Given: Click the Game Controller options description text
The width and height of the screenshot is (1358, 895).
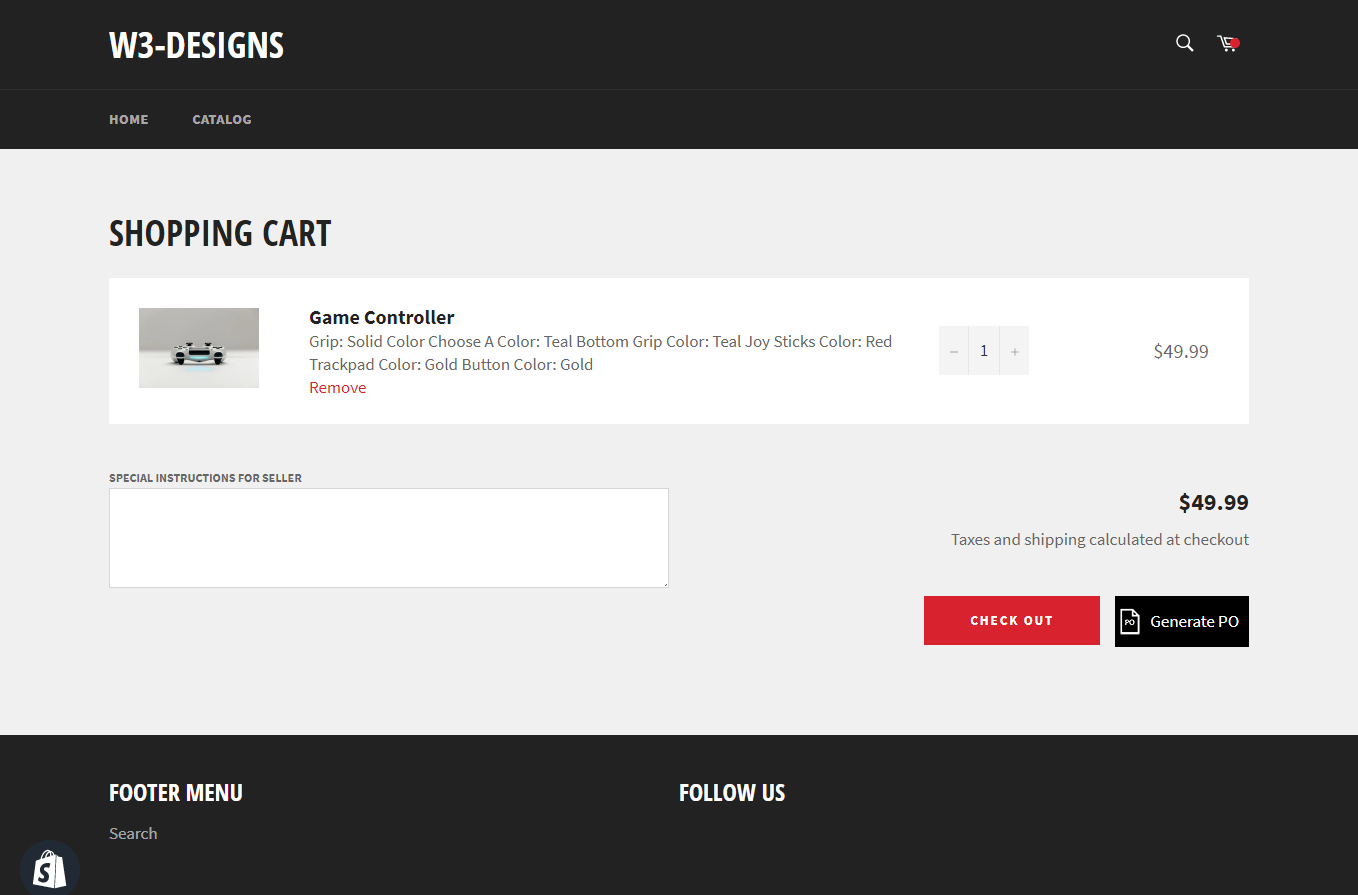Looking at the screenshot, I should [600, 353].
